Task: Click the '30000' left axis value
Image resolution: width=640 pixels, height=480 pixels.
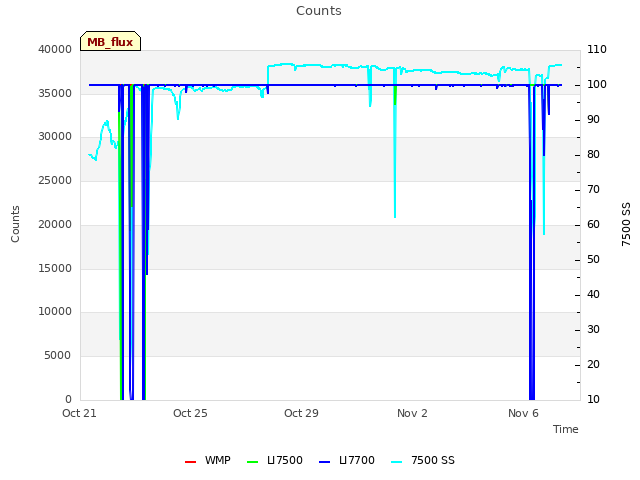Action: click(x=55, y=137)
